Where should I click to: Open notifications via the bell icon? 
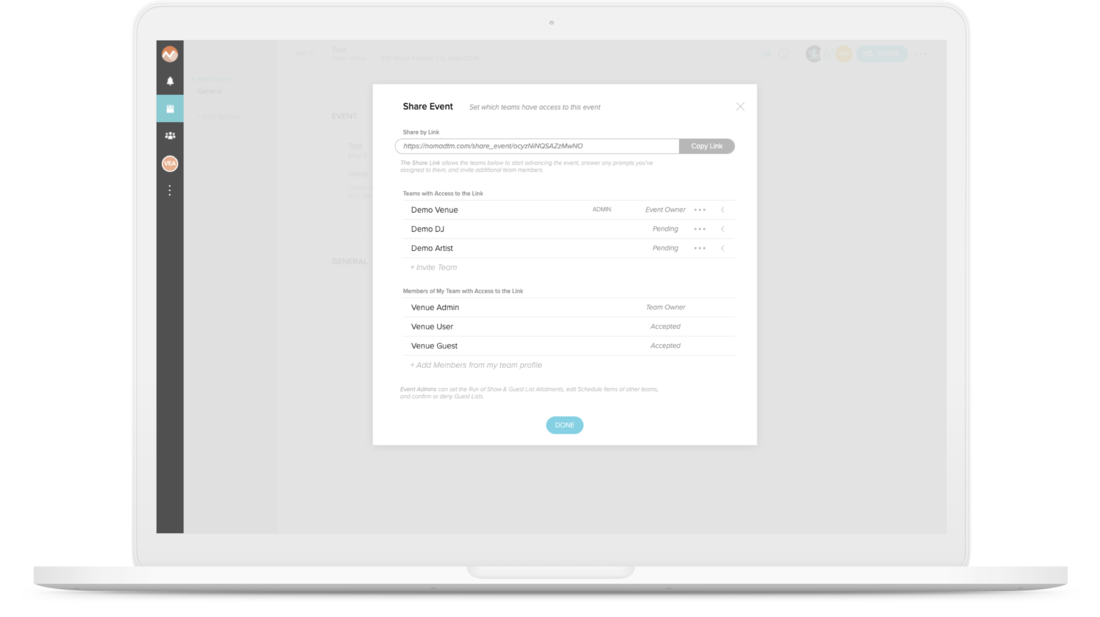click(170, 81)
